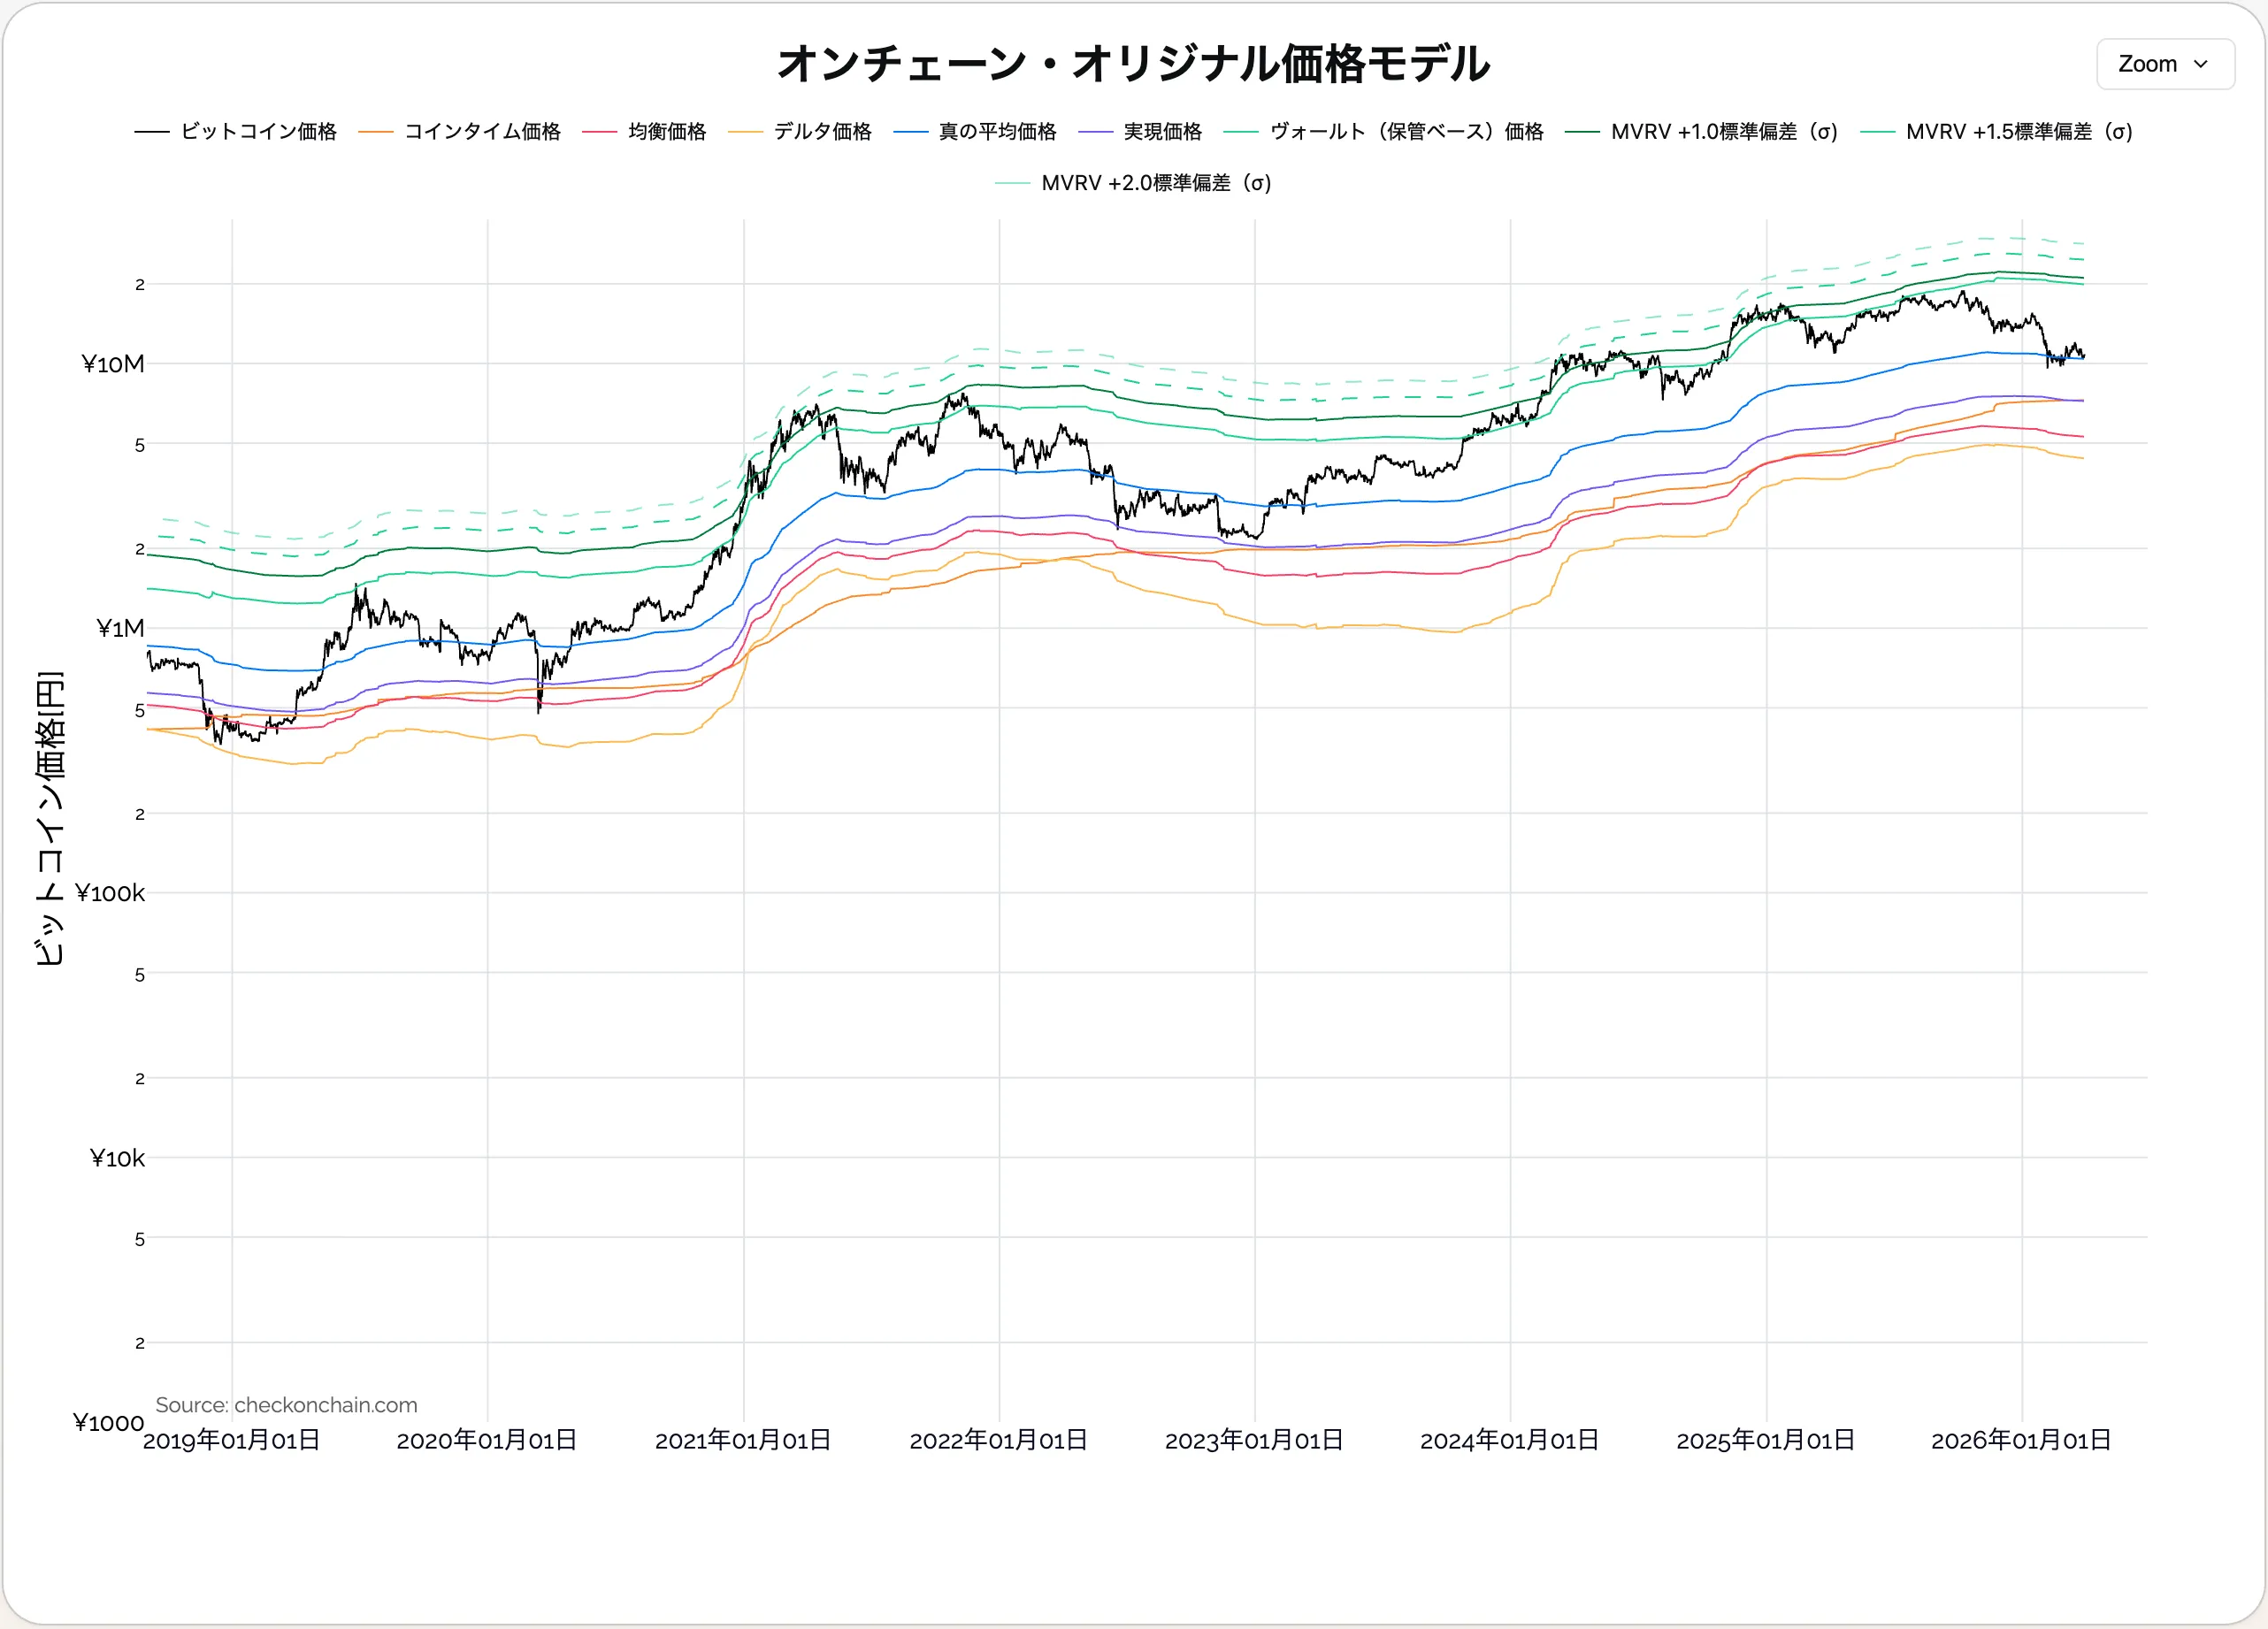This screenshot has width=2268, height=1629.
Task: Click the chart title オンチェーン・オリジナル価格モデル
Action: 1133,64
